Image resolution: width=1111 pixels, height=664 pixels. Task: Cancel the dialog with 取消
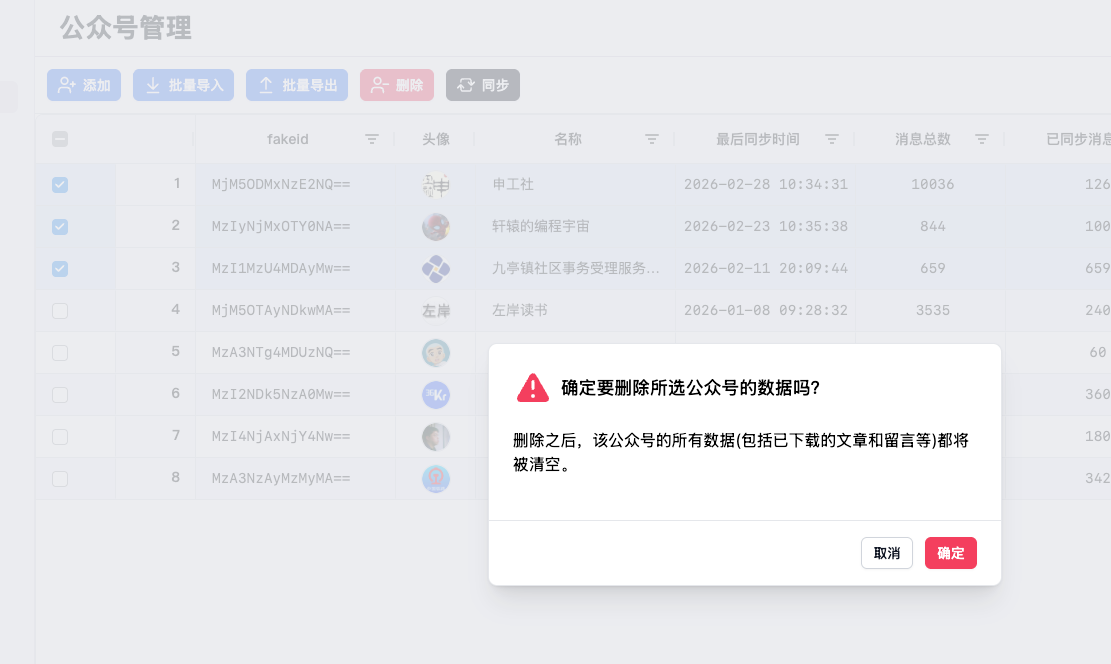886,553
